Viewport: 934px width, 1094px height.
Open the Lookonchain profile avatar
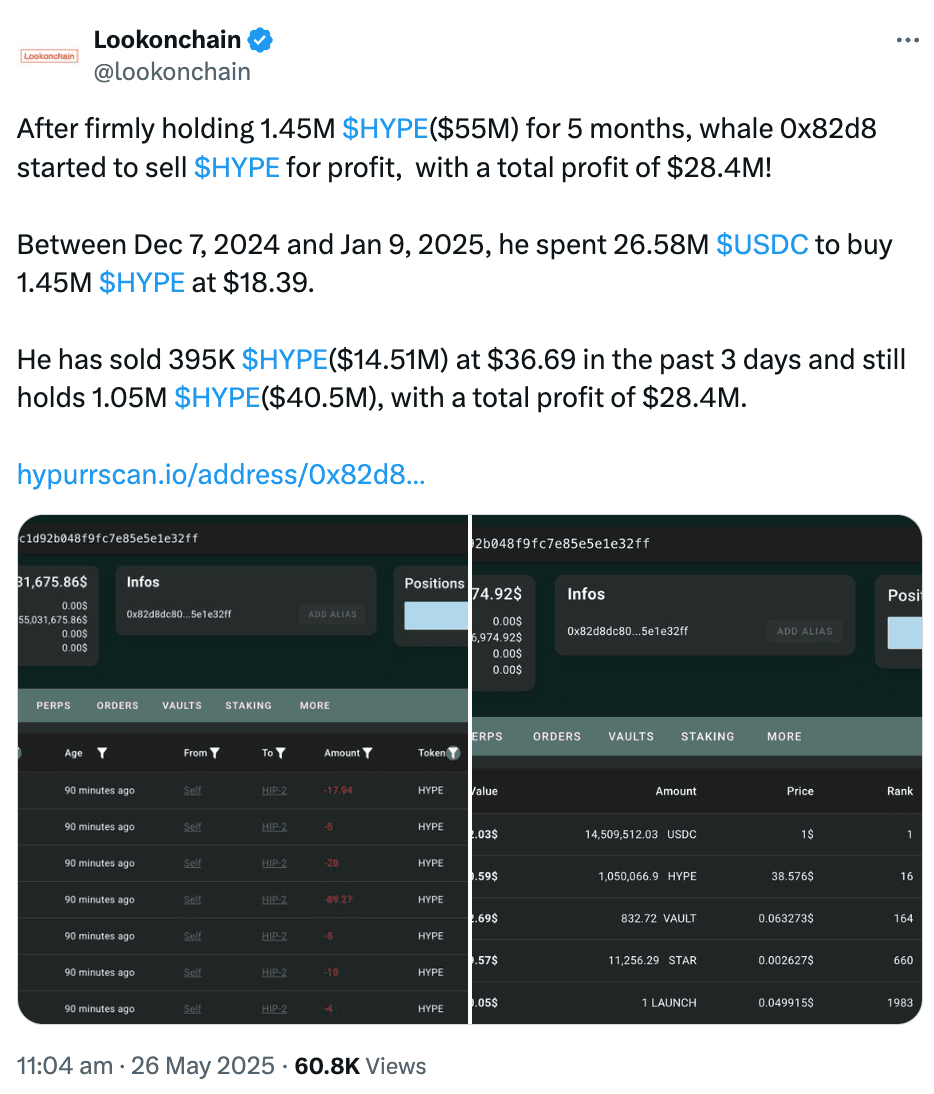[49, 56]
